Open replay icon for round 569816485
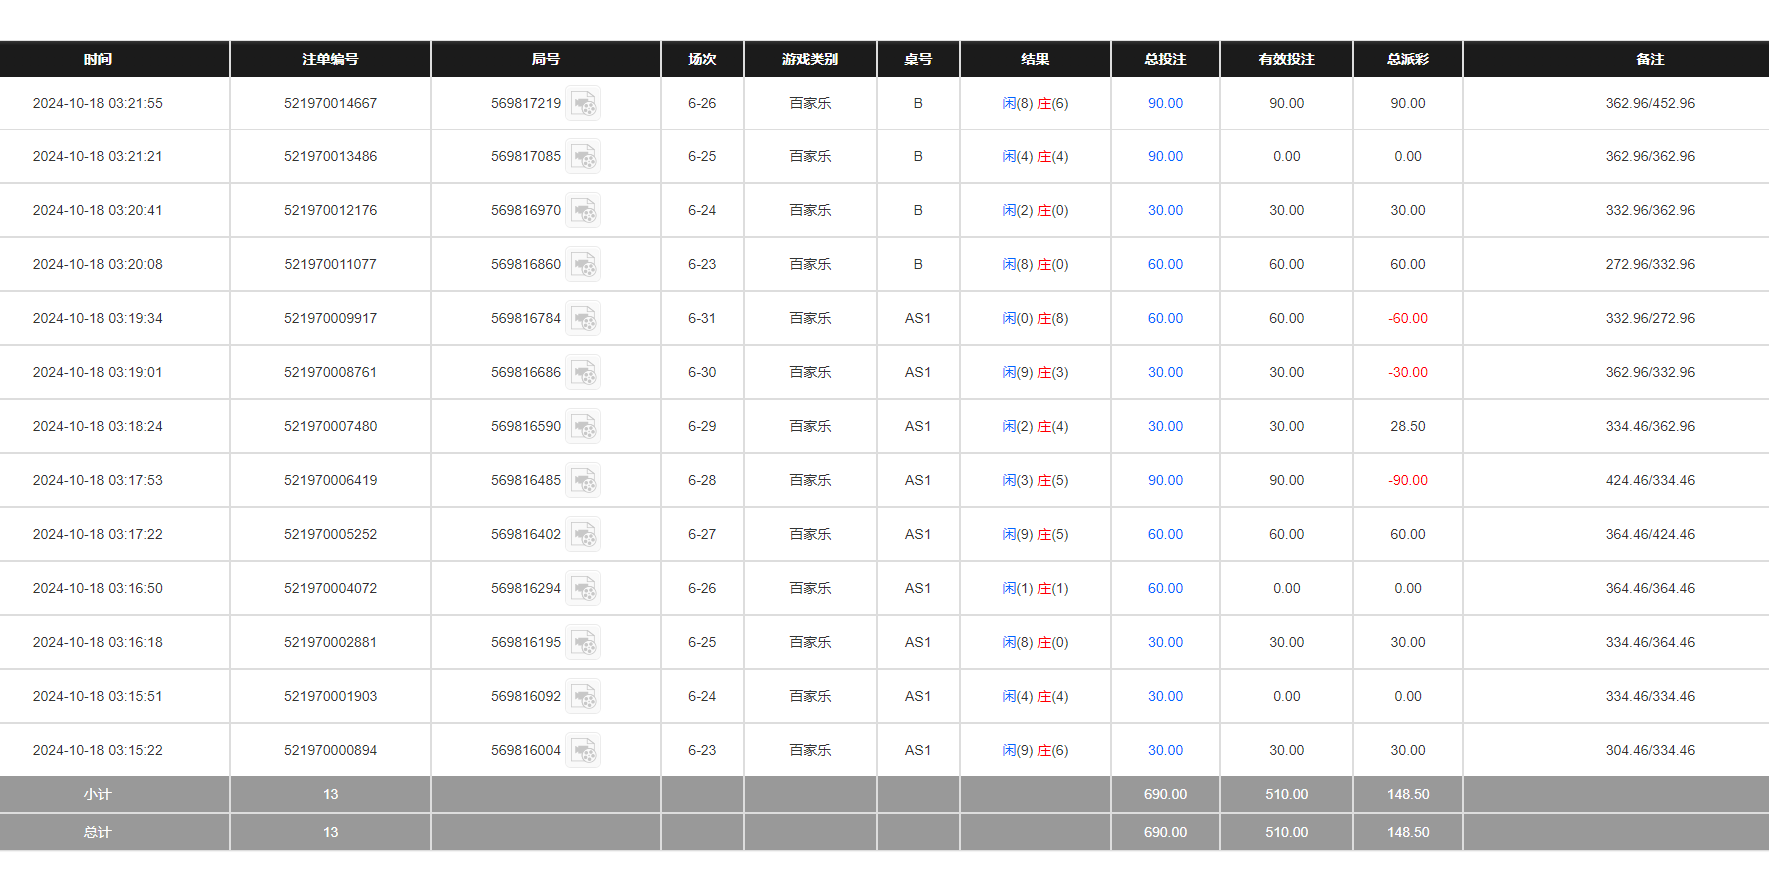Viewport: 1769px width, 869px height. (583, 481)
